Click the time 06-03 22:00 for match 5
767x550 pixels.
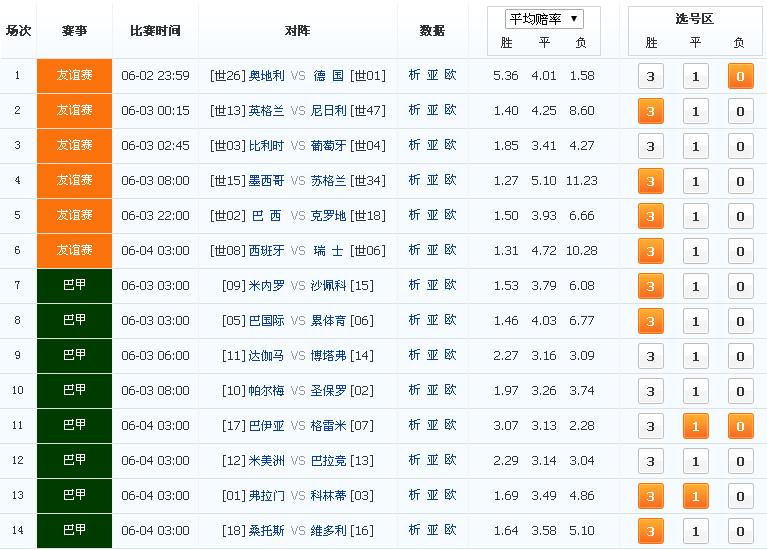click(155, 216)
